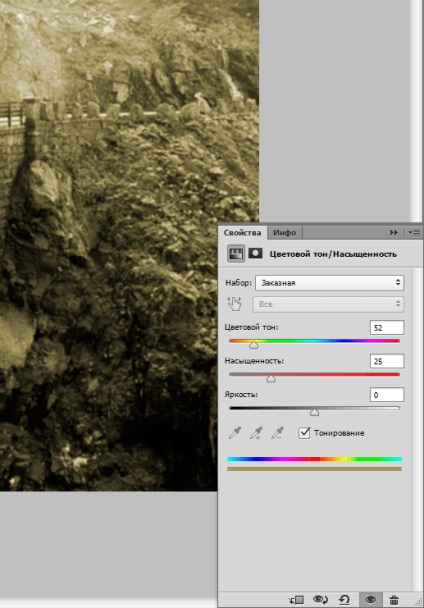
Task: Open the Все channel dropdown
Action: (x=328, y=304)
